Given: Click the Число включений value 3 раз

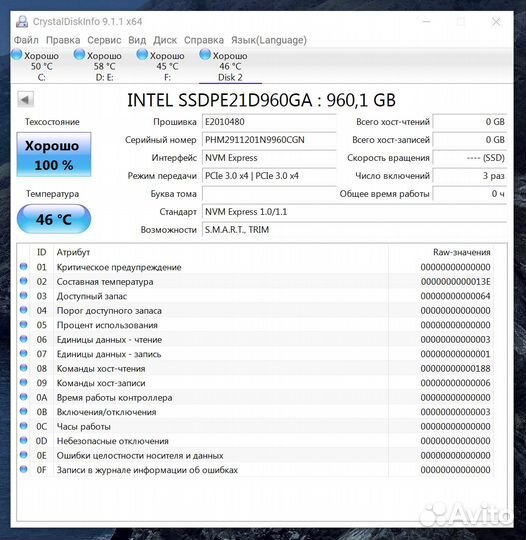Looking at the screenshot, I should click(470, 176).
